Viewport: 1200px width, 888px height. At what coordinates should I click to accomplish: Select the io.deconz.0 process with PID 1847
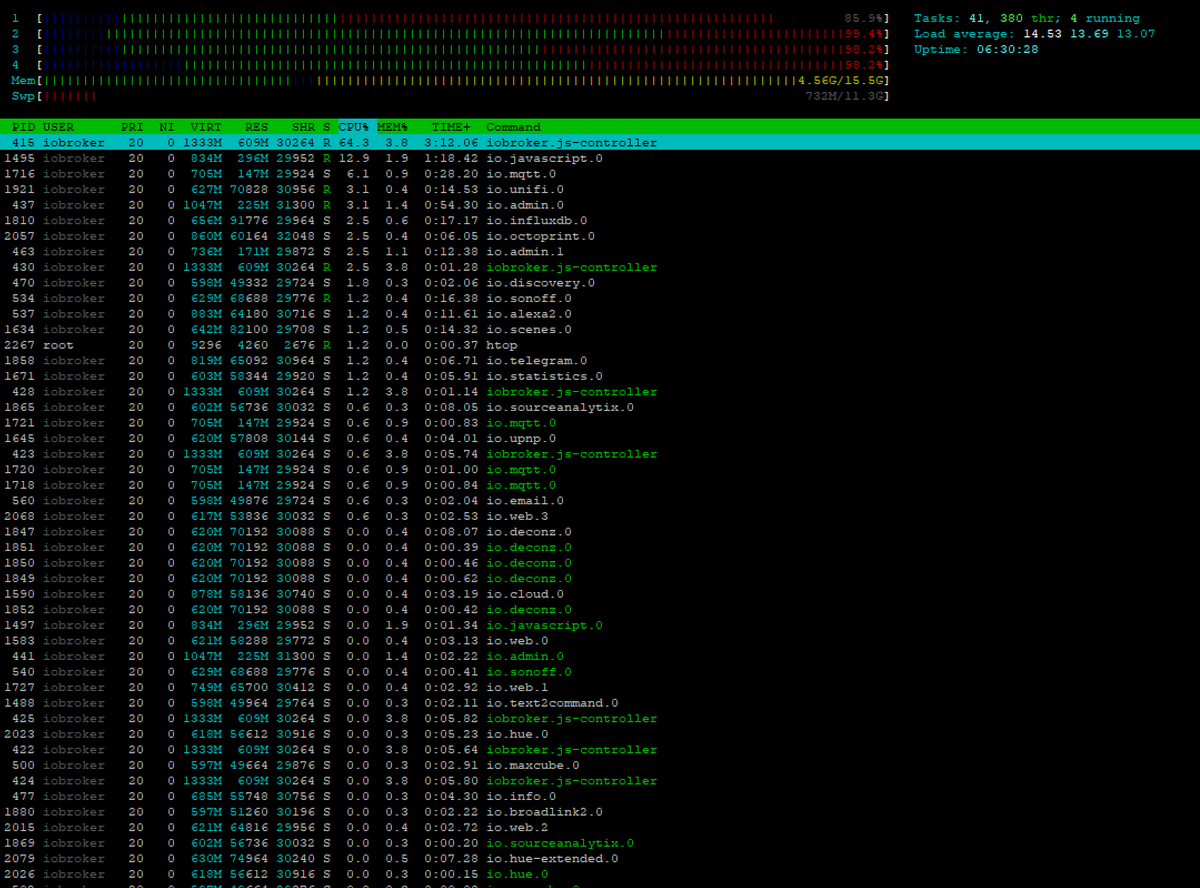(600, 531)
